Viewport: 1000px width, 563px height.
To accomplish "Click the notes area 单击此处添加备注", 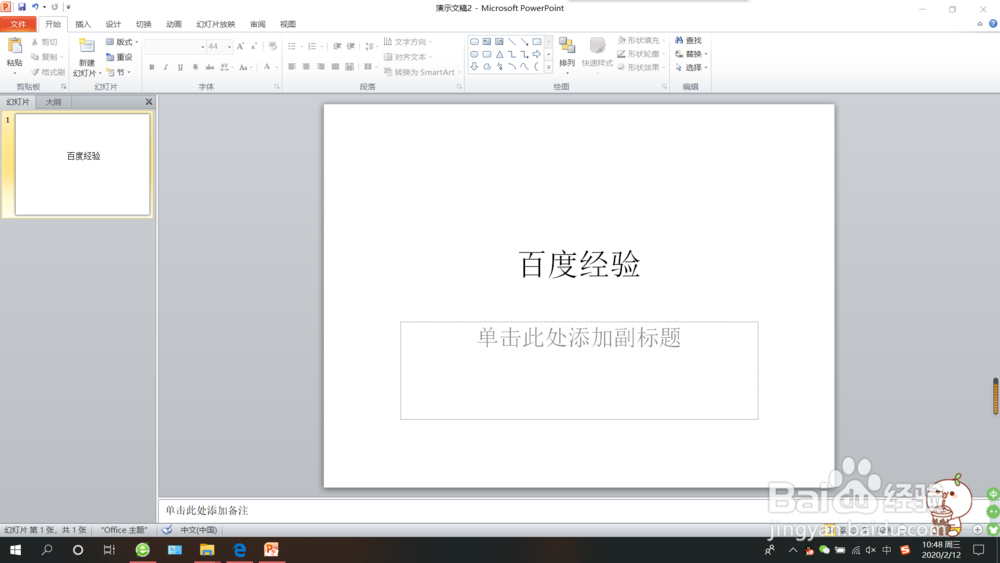I will tap(207, 510).
